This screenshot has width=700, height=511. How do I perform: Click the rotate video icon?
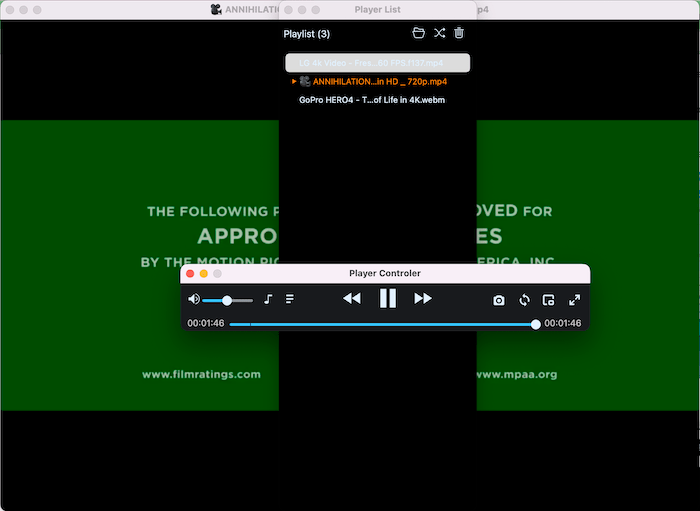(x=524, y=300)
